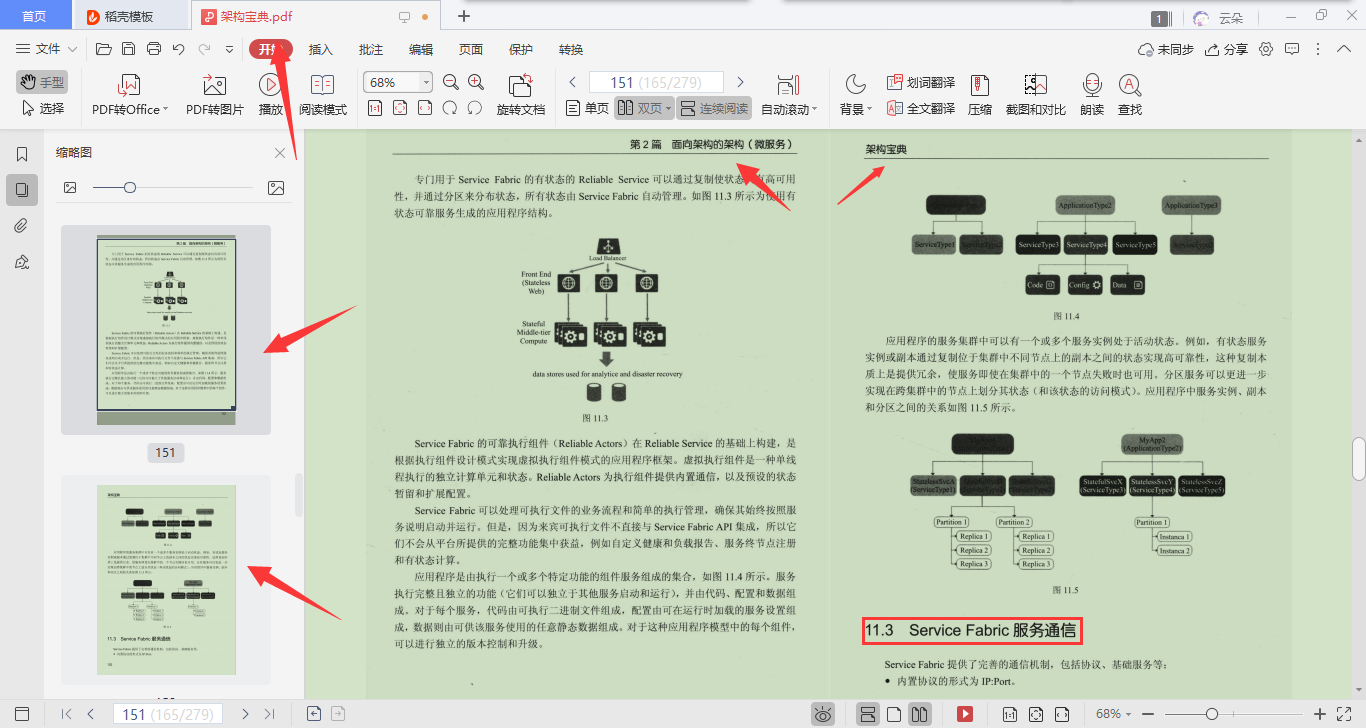Start slideshow with 播放
Image resolution: width=1366 pixels, height=728 pixels.
(x=270, y=95)
